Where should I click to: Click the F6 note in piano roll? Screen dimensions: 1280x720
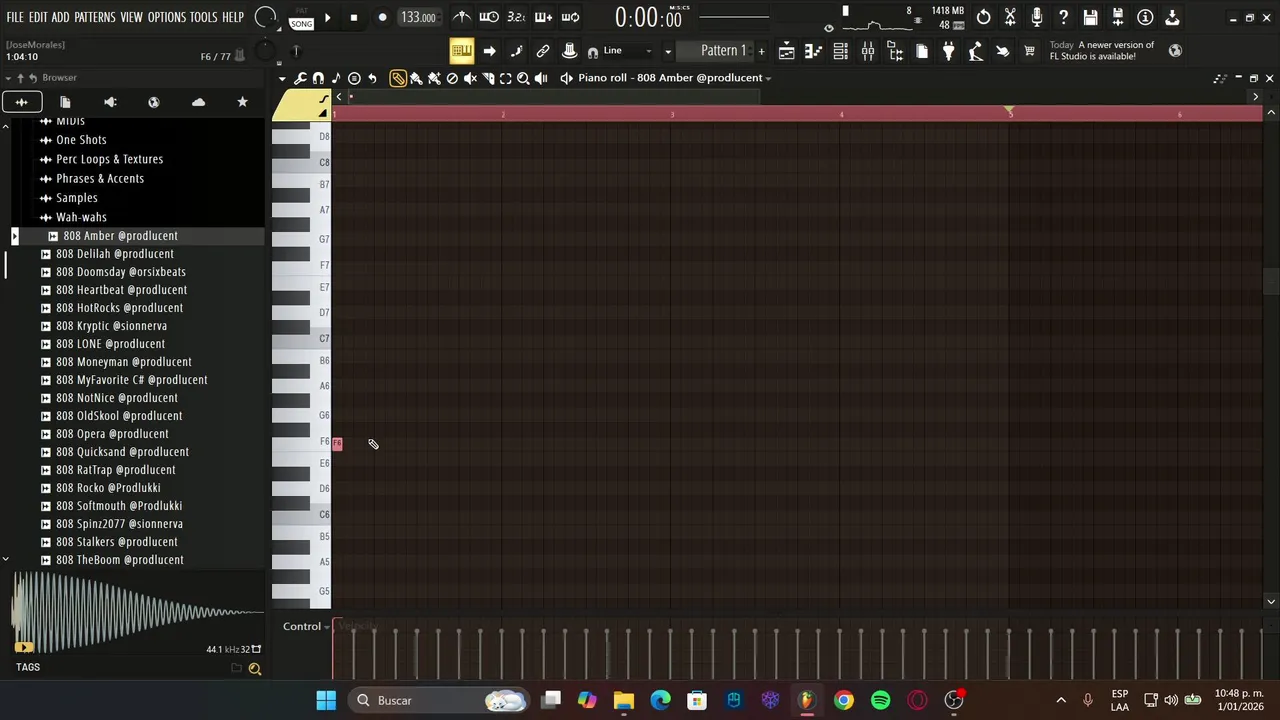tap(337, 444)
